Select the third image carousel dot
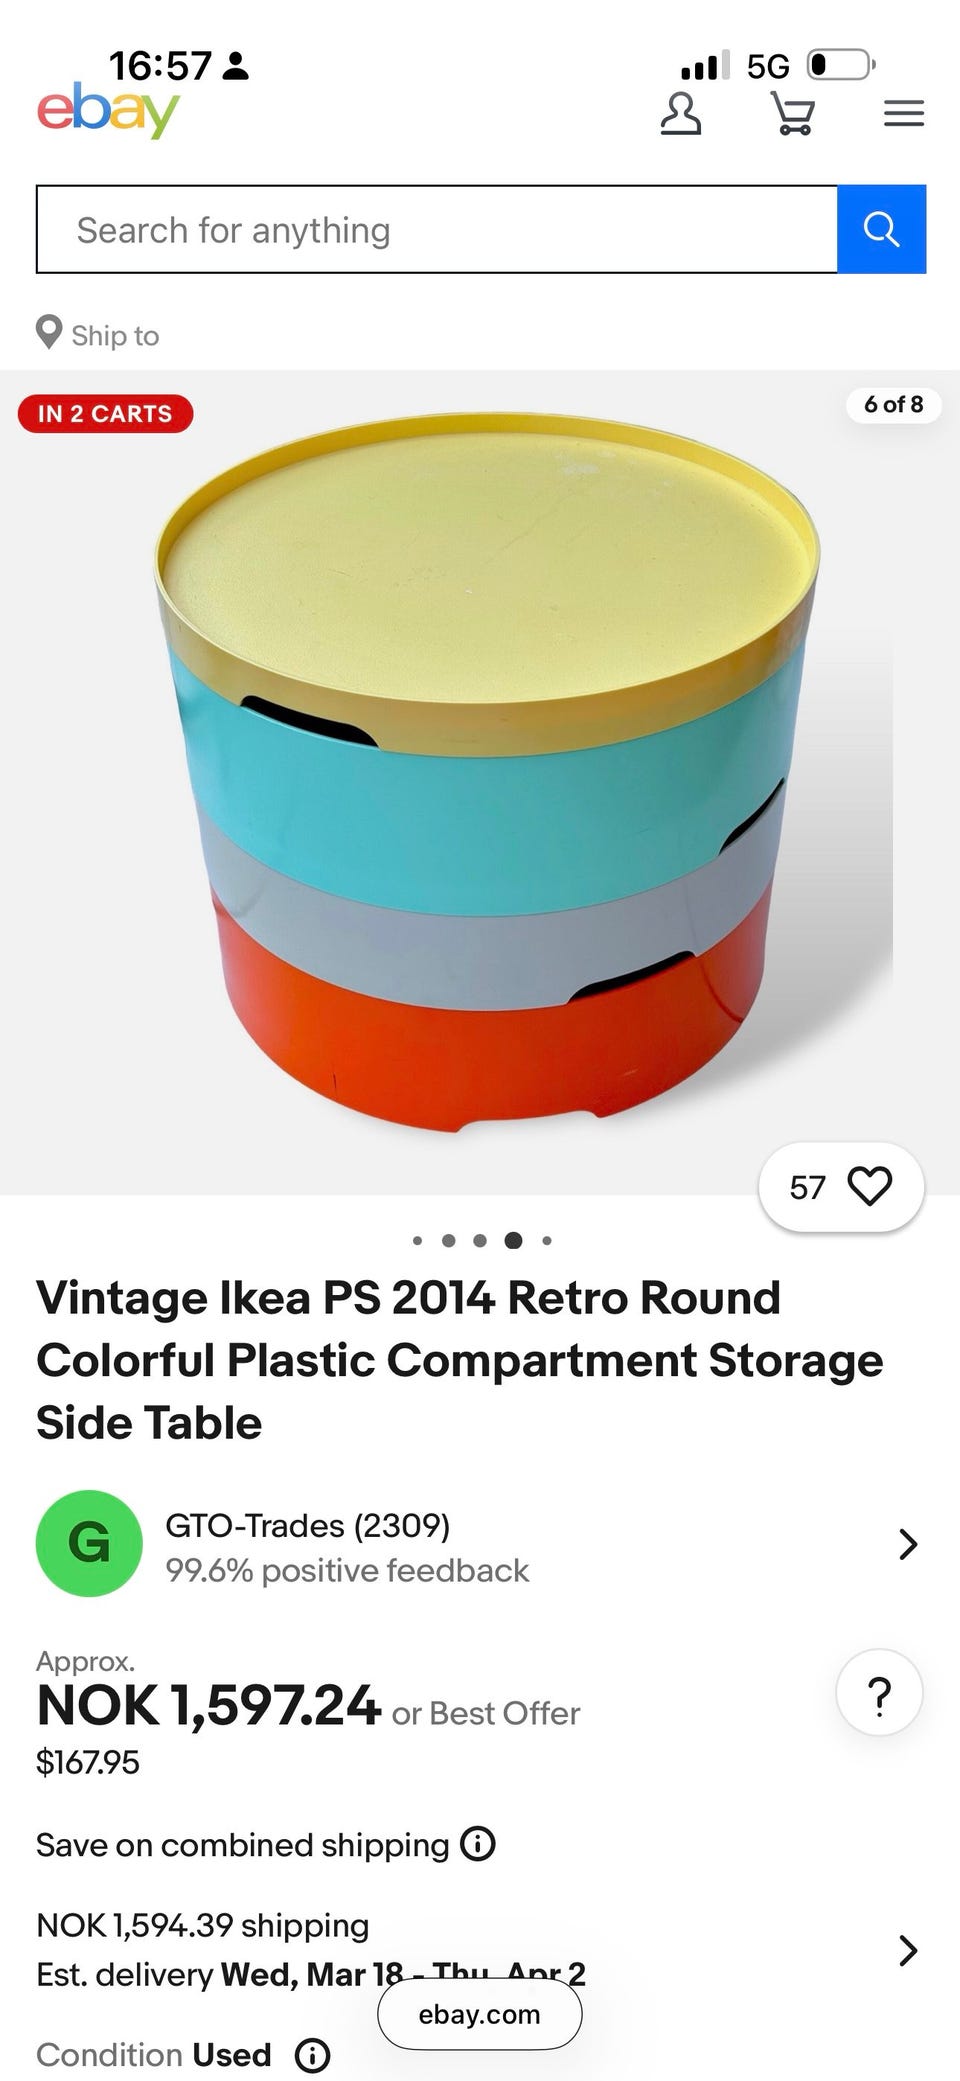 480,1240
